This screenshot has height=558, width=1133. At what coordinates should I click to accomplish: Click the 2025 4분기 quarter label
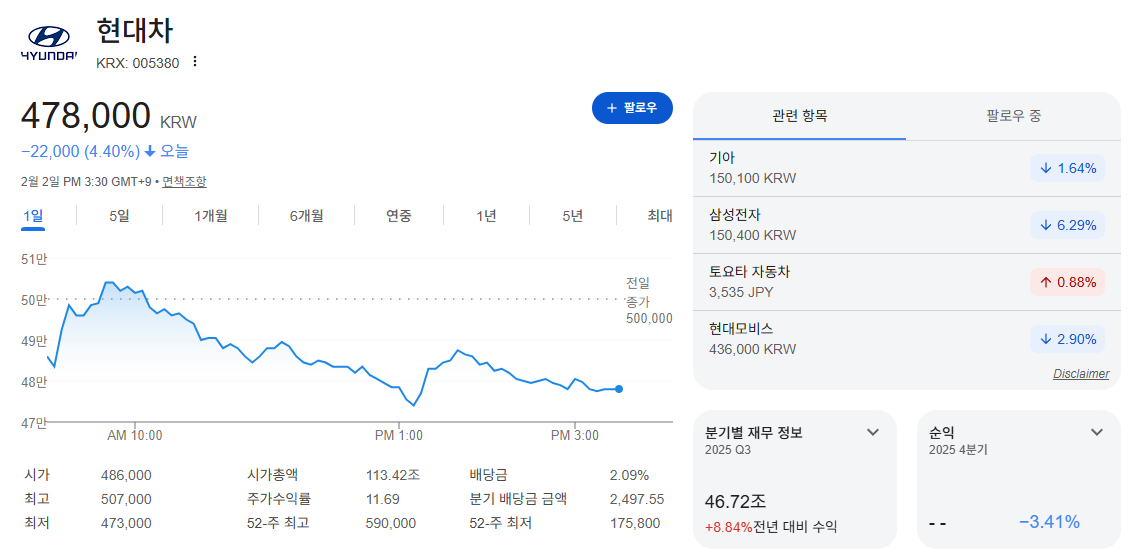(x=958, y=450)
